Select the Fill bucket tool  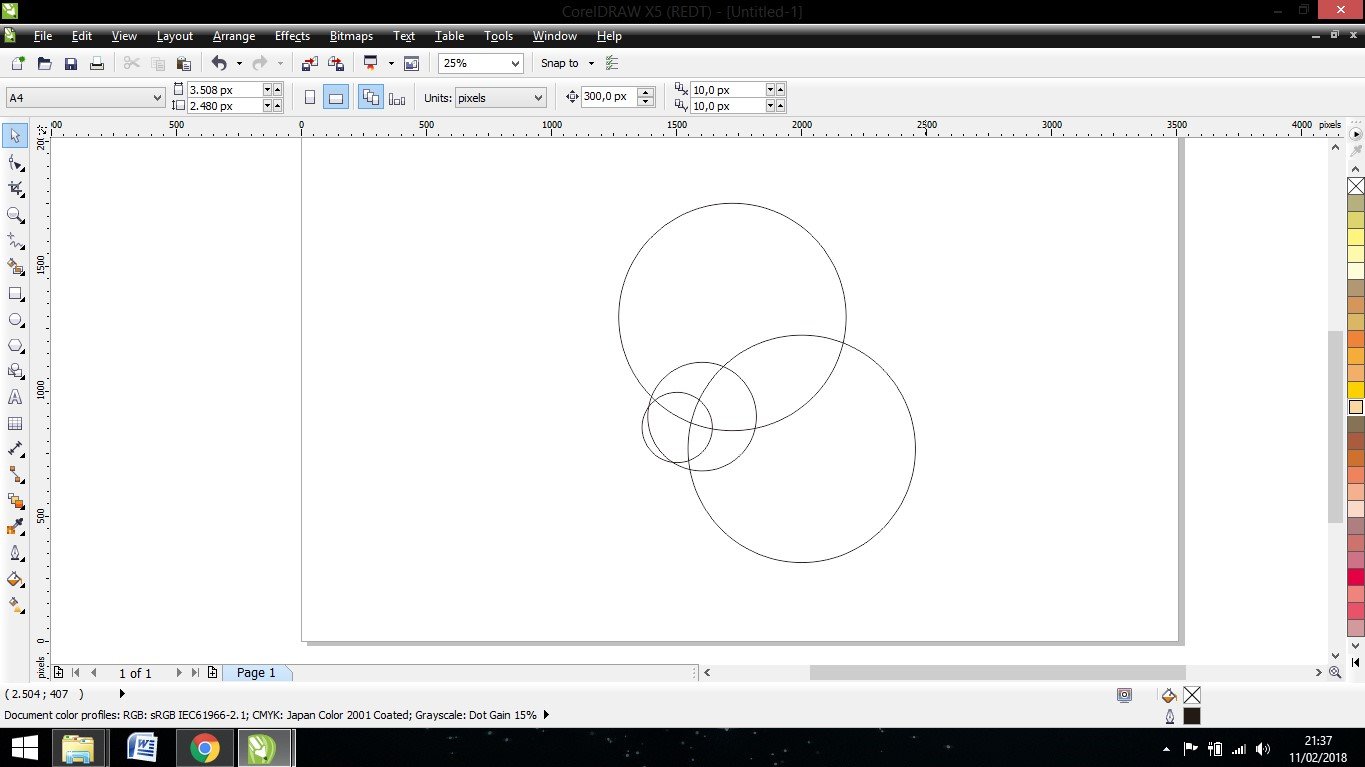point(15,579)
